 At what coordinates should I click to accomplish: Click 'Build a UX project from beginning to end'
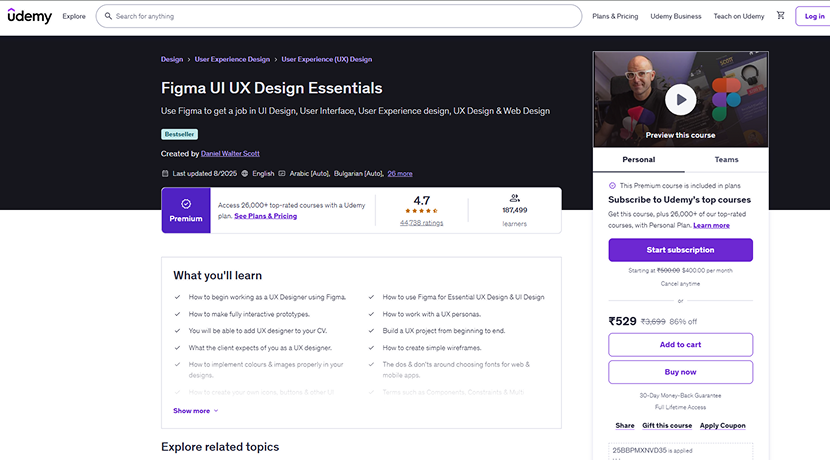click(444, 331)
